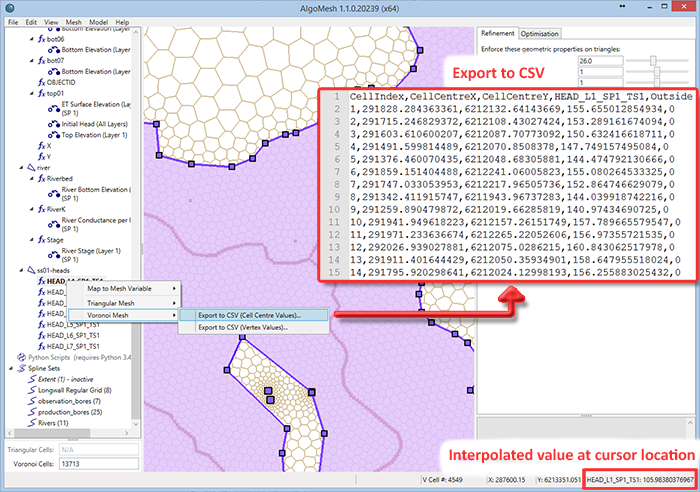Open the View menu

[x=51, y=22]
